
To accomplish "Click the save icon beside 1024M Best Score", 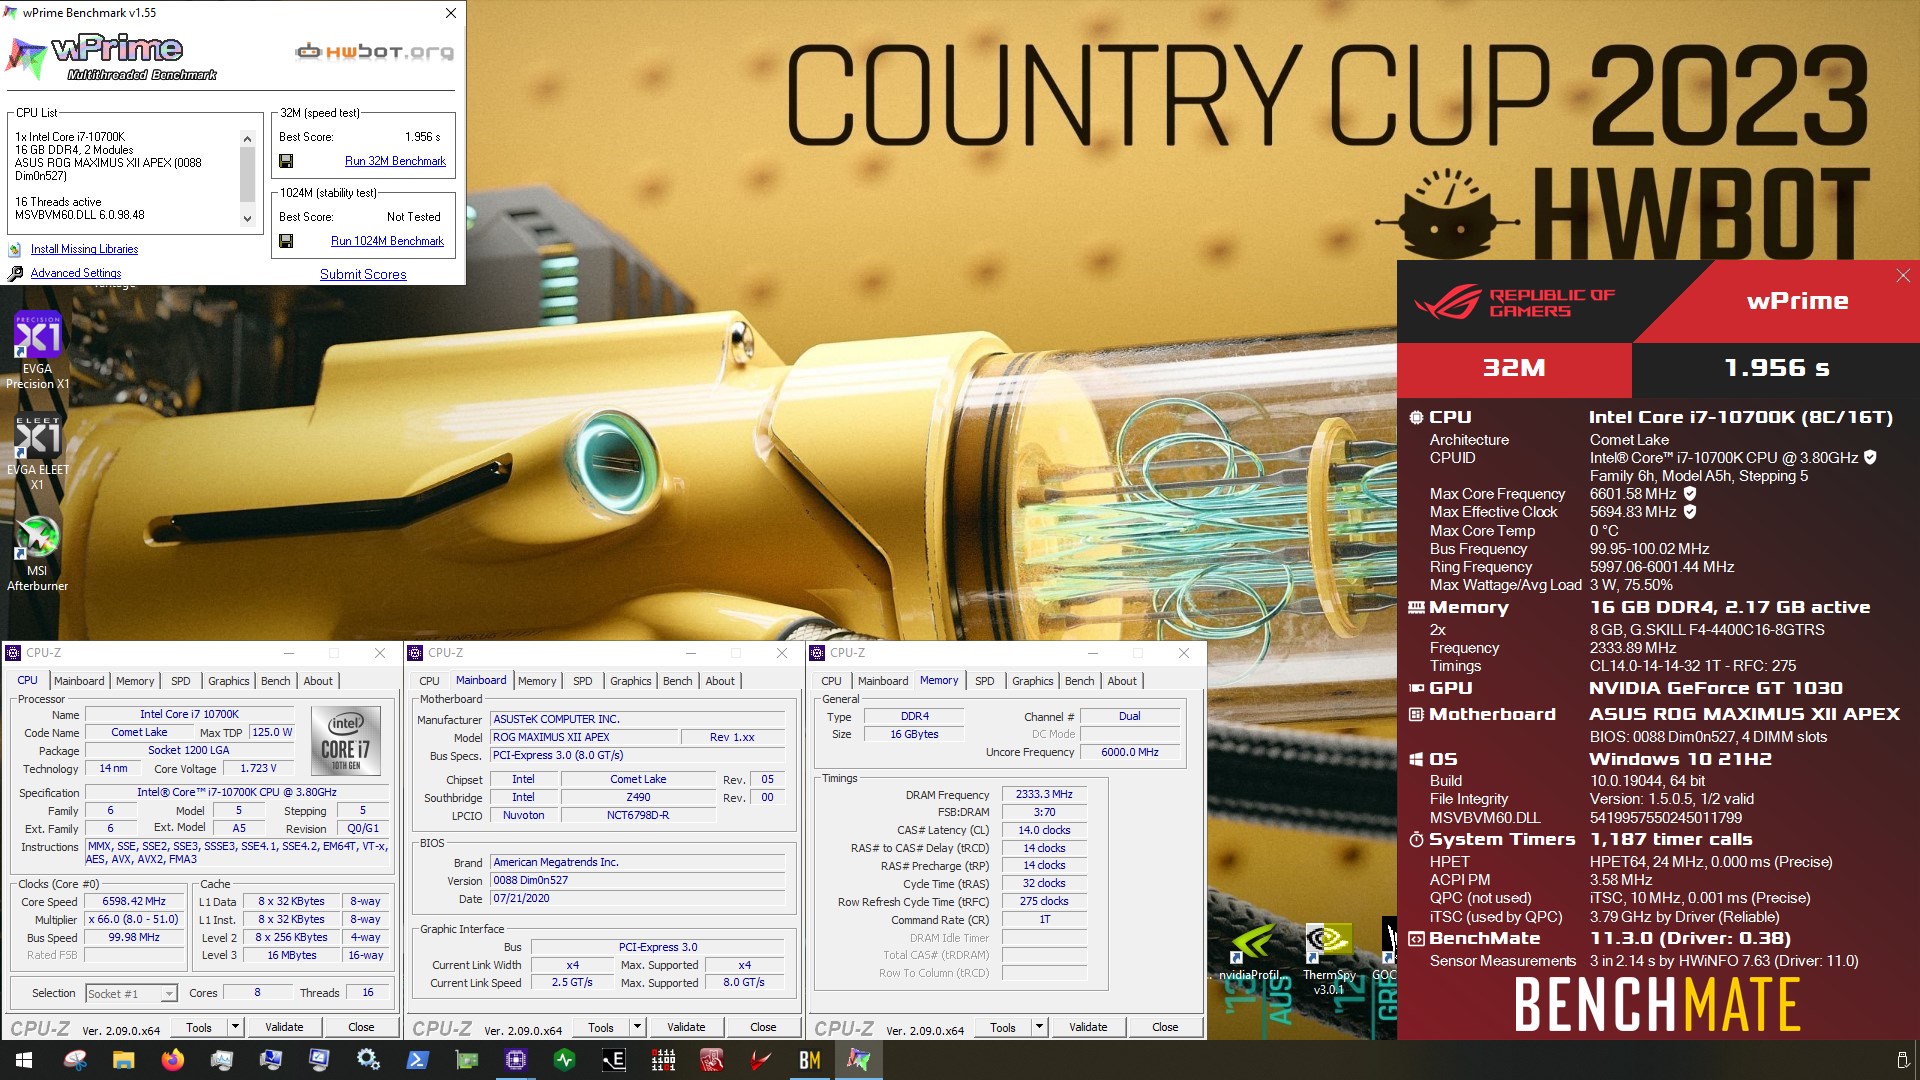I will tap(286, 241).
